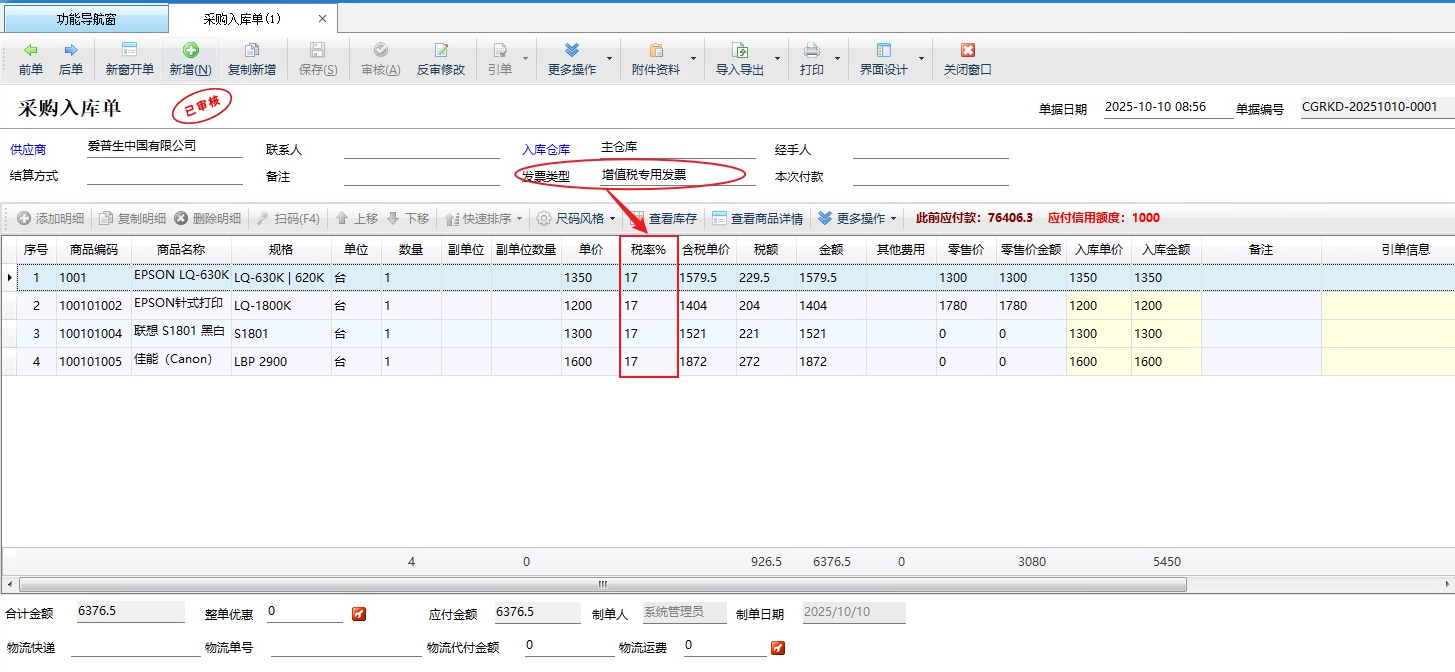Open new window via 新窗开单 icon
The height and width of the screenshot is (672, 1455).
pos(130,59)
